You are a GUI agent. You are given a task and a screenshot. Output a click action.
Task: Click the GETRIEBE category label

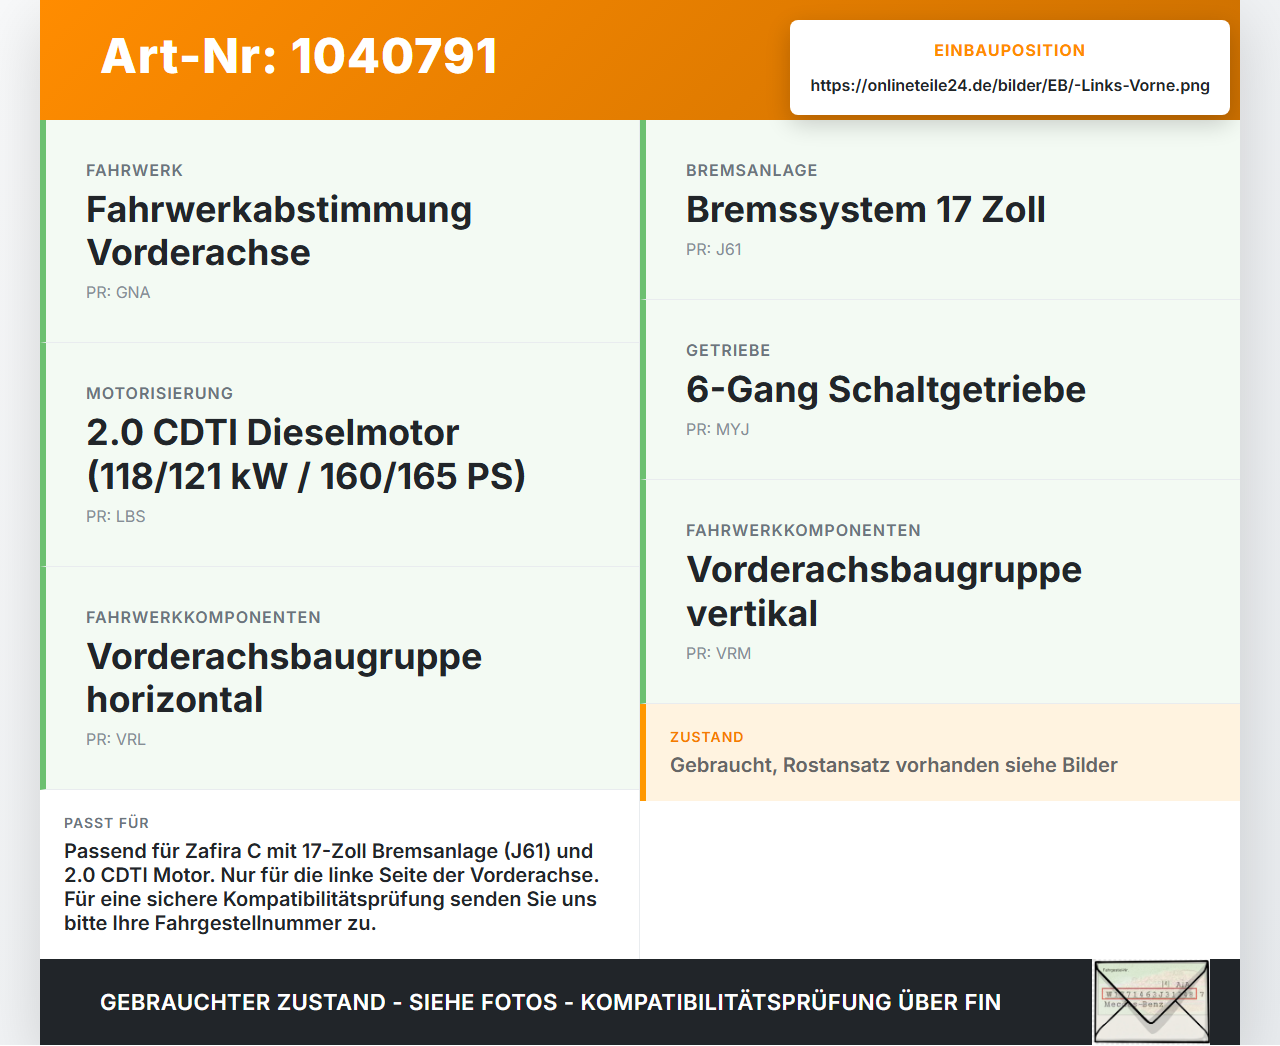(x=728, y=350)
